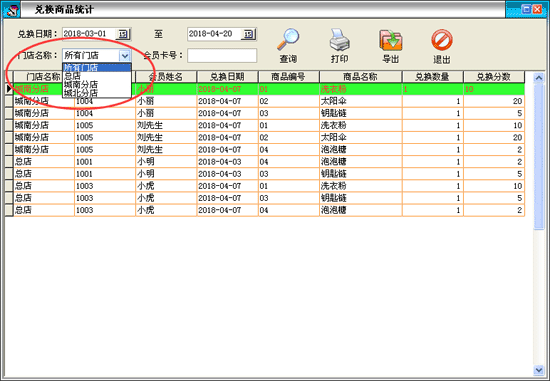Click the 退出 red exit icon

coord(442,40)
